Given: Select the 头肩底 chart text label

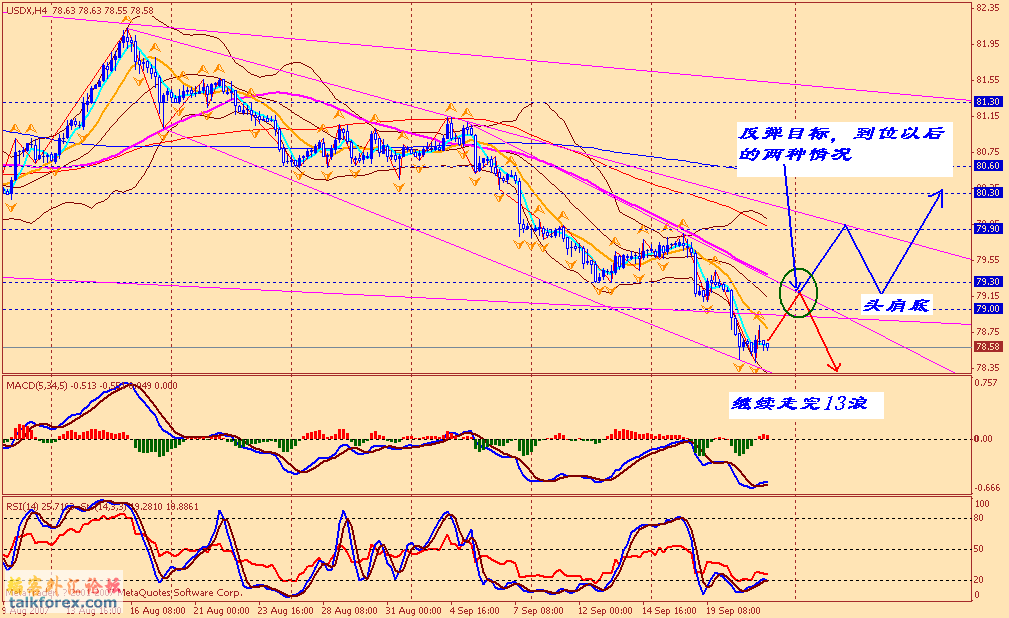Looking at the screenshot, I should click(896, 304).
